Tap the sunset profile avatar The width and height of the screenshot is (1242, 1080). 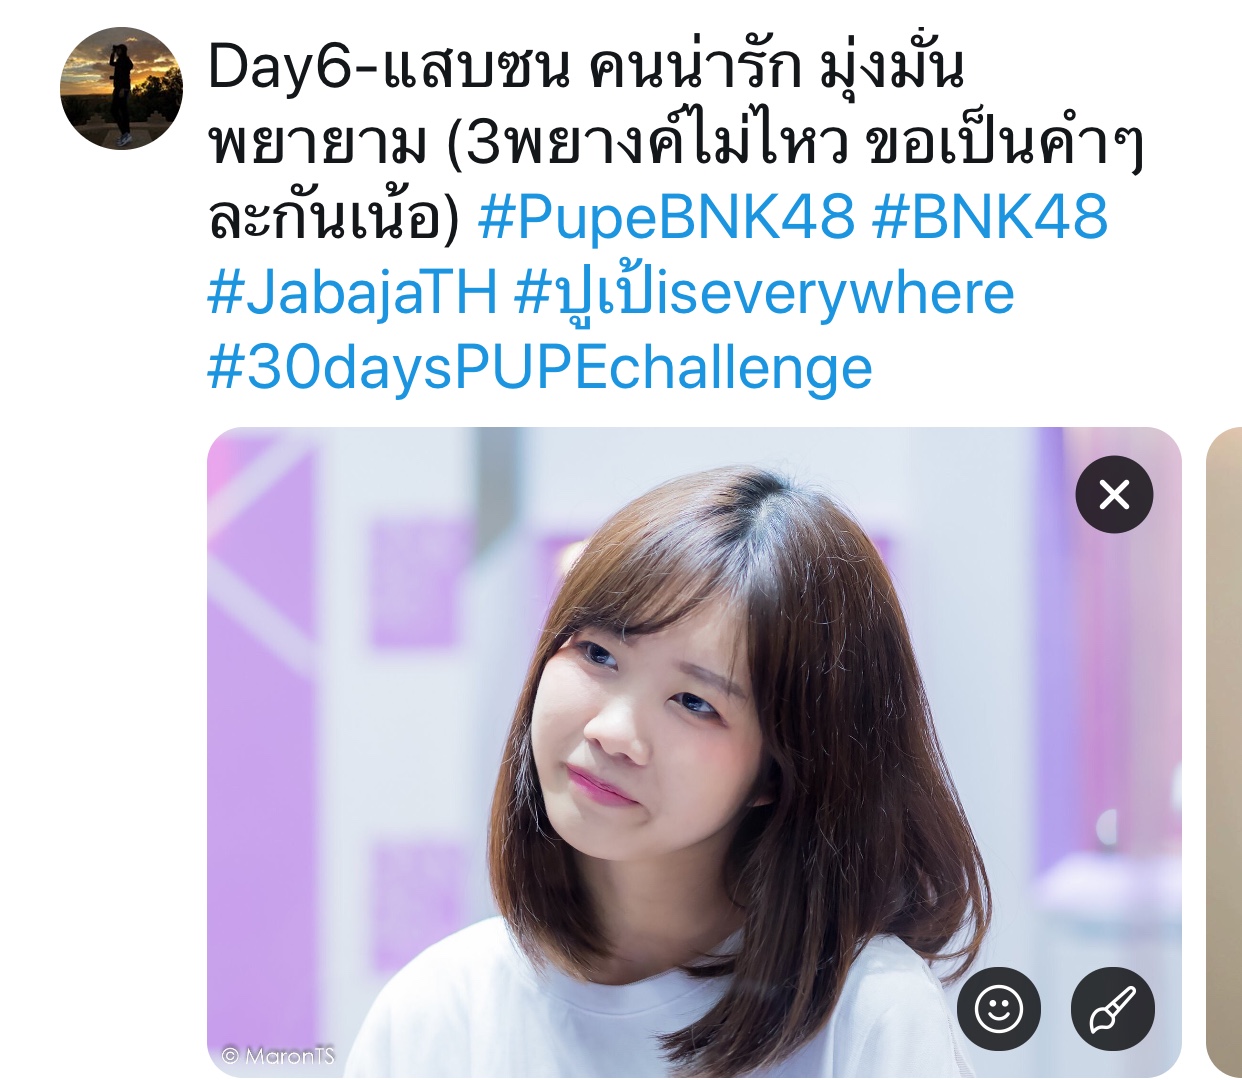pyautogui.click(x=121, y=88)
